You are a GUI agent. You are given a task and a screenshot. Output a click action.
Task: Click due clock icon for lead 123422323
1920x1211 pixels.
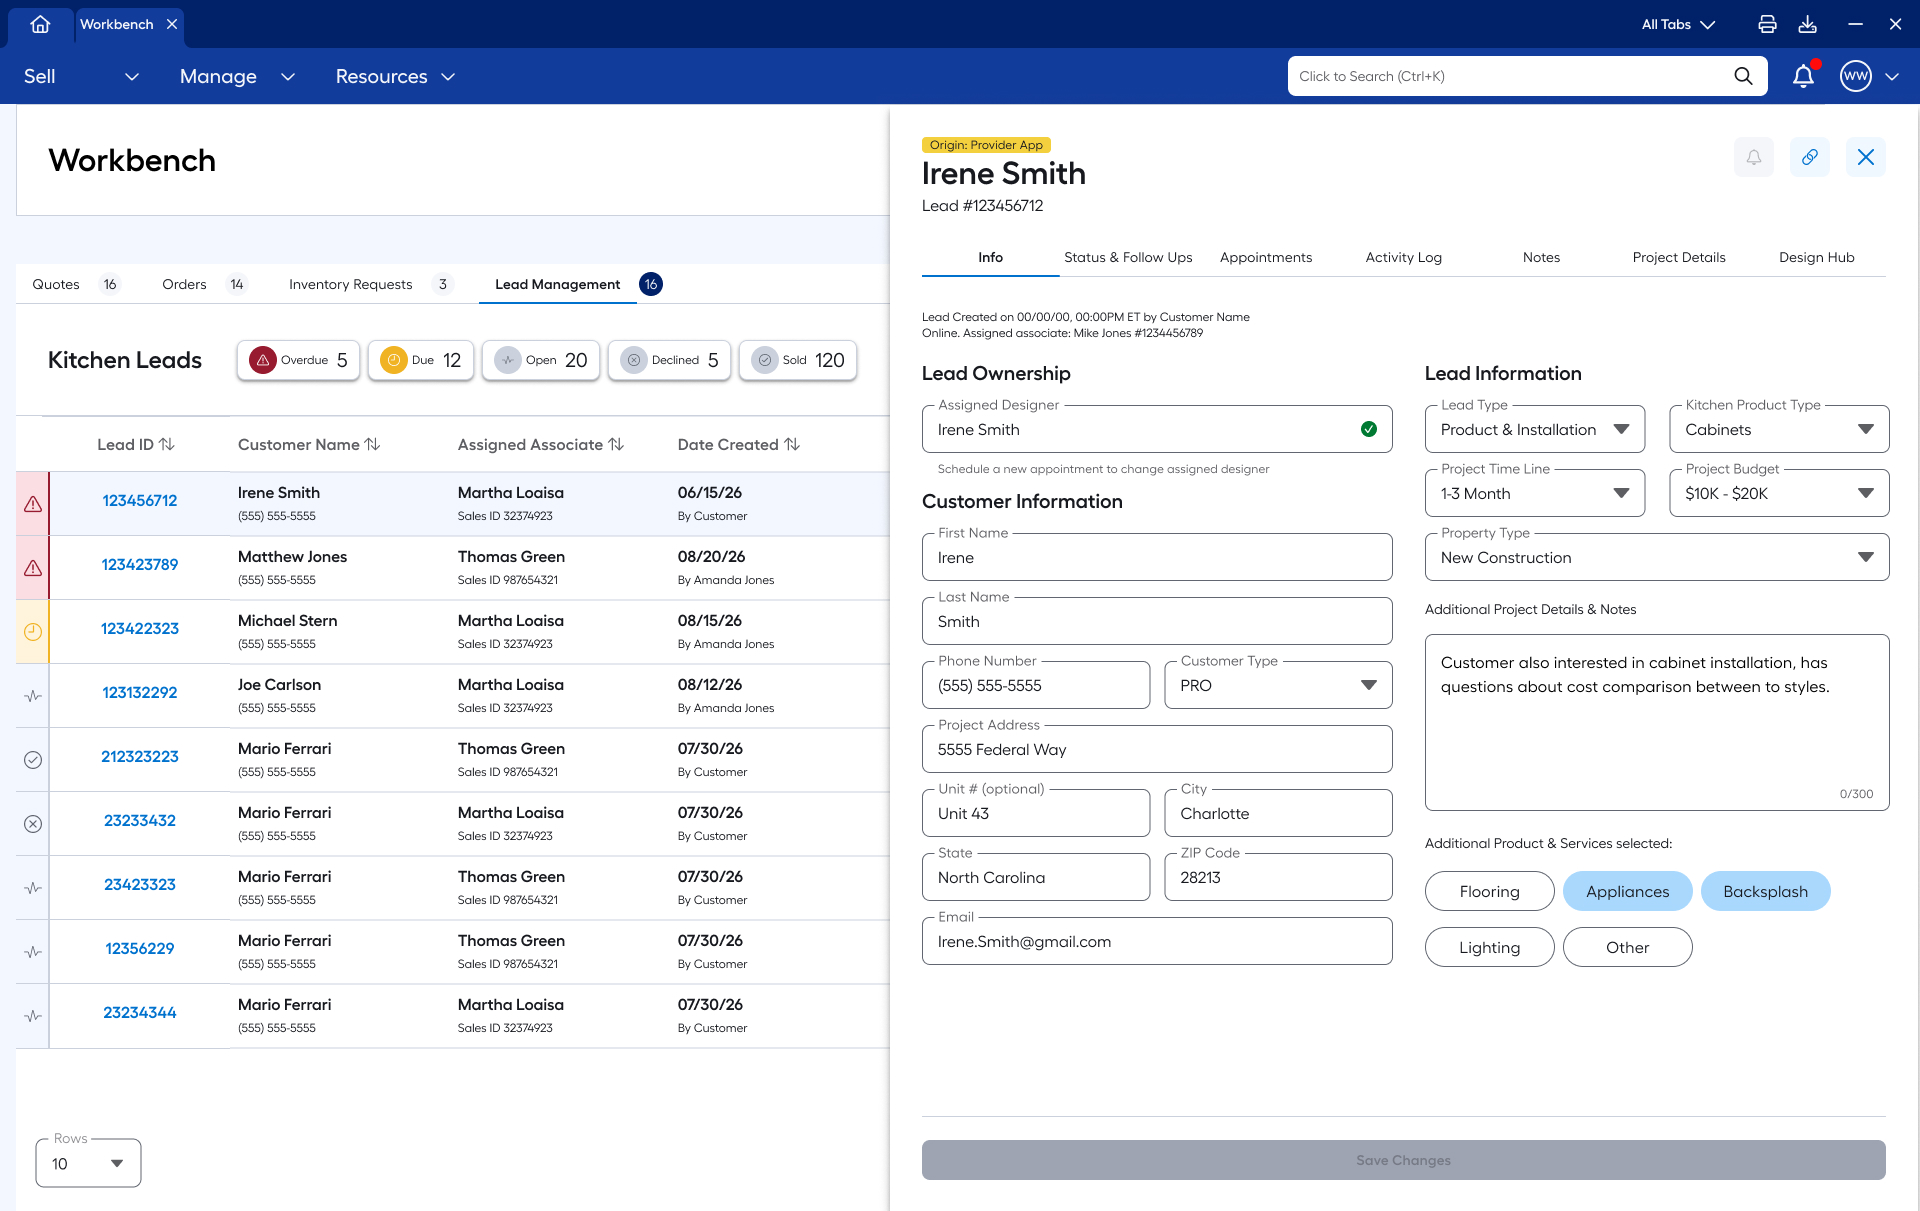point(33,632)
